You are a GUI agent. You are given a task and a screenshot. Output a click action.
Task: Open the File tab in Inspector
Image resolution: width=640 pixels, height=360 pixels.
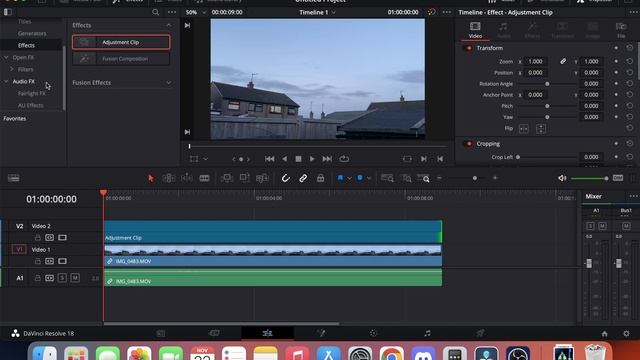tap(621, 31)
